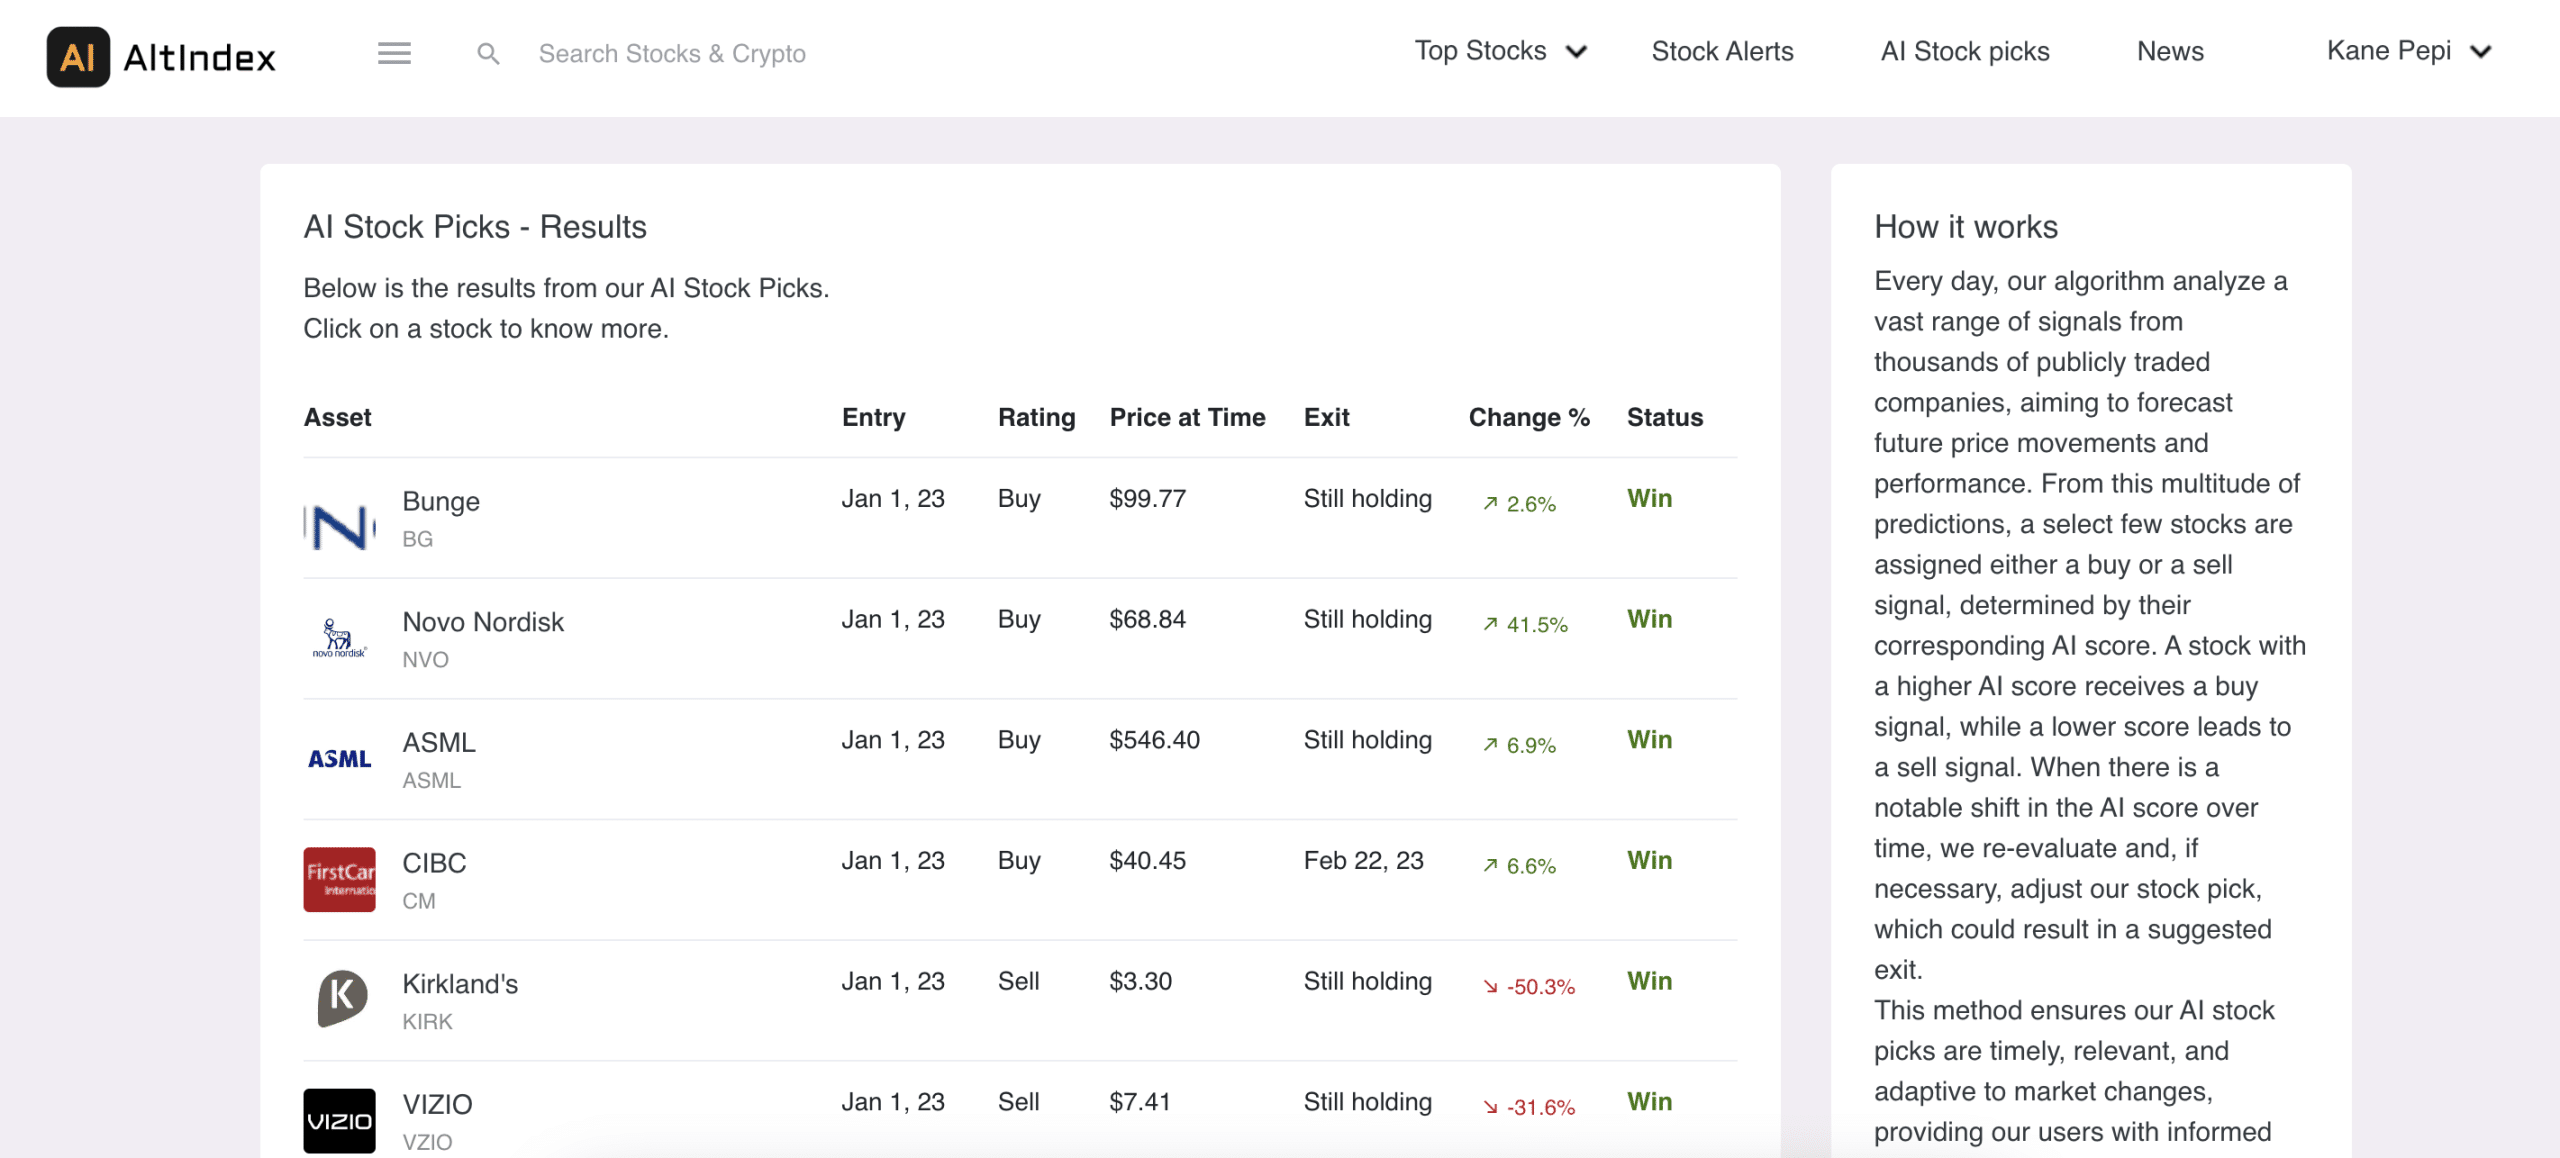Open the Bunge stock row
The image size is (2560, 1158).
pos(1020,518)
